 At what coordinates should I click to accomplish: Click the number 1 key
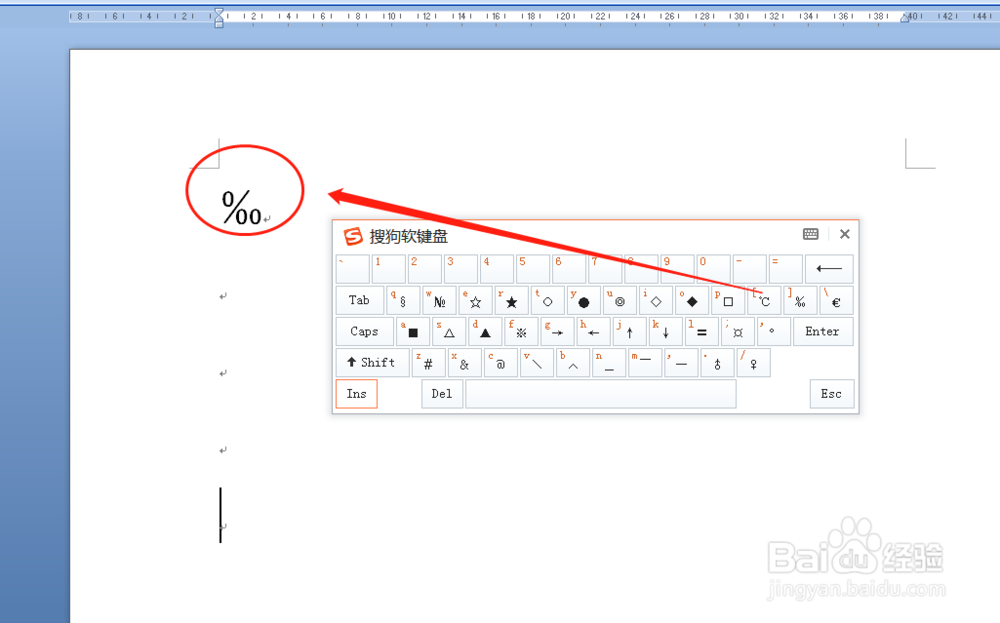click(x=389, y=269)
